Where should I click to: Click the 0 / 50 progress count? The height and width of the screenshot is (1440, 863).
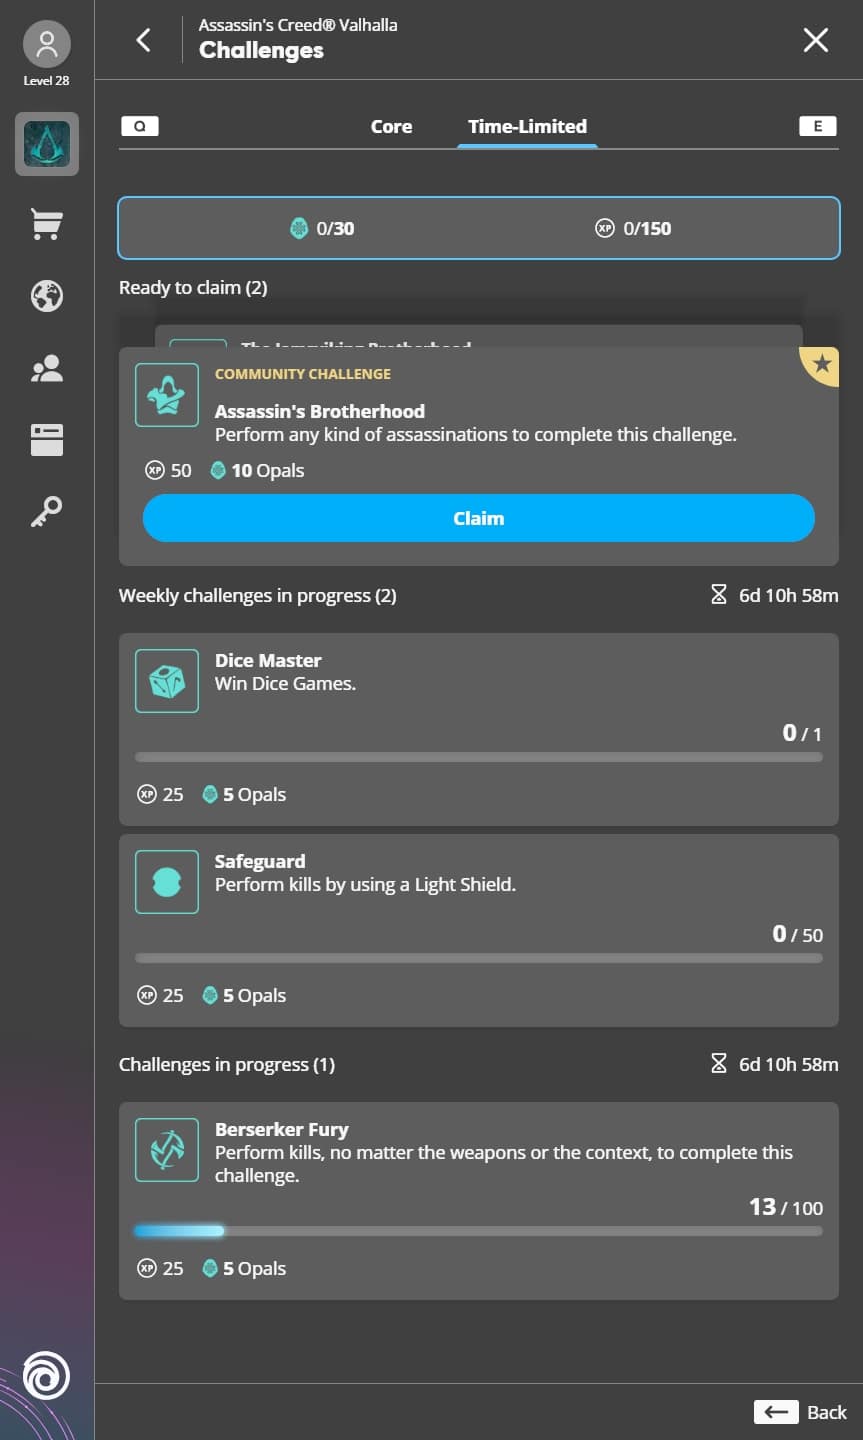tap(797, 934)
